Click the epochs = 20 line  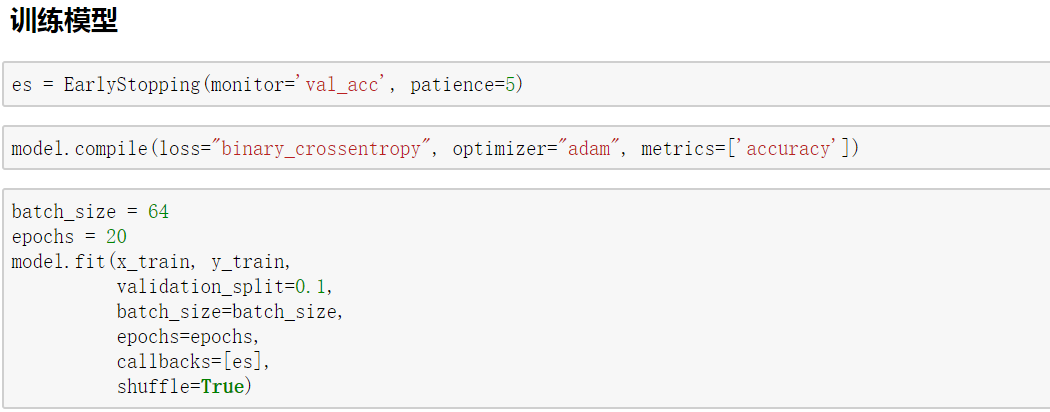[x=69, y=237]
